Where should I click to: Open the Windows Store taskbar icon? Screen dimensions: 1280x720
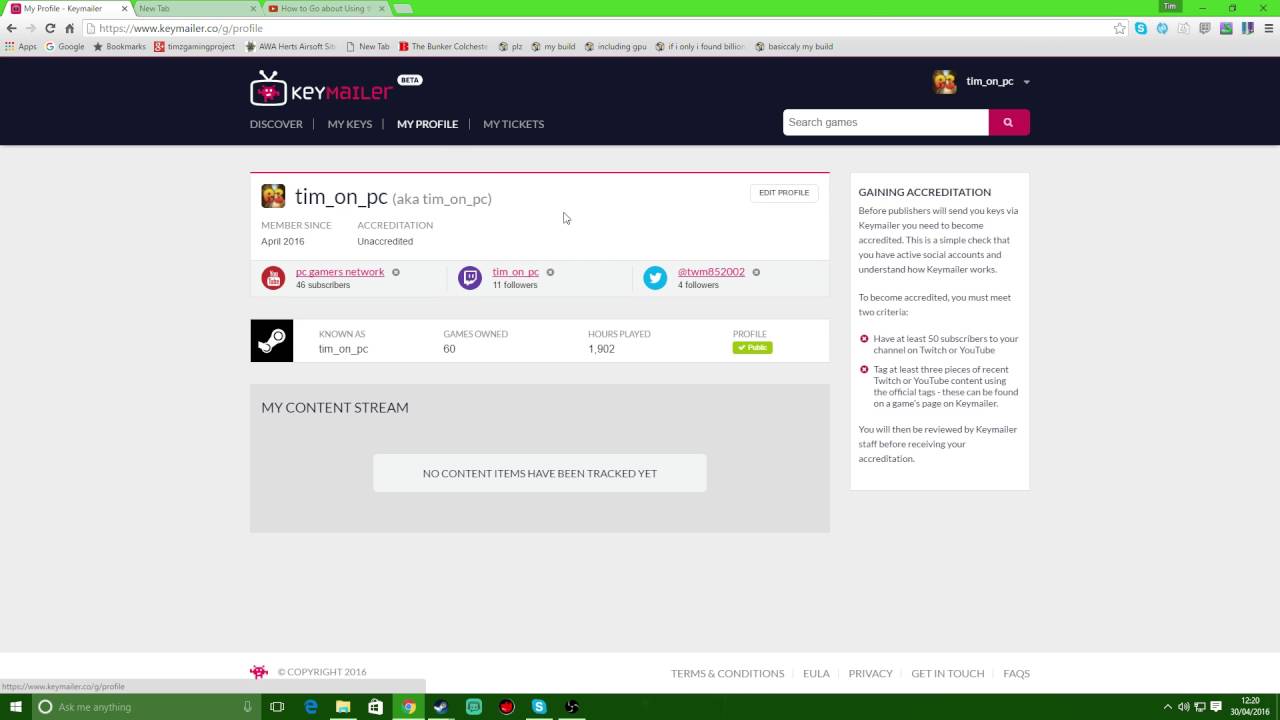pos(375,707)
